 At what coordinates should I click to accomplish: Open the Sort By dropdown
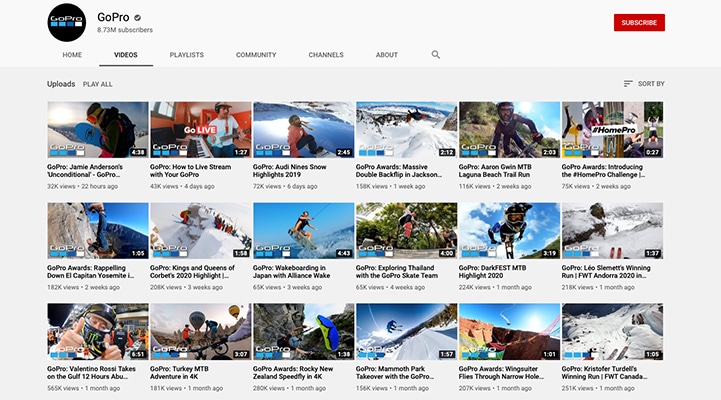point(644,84)
